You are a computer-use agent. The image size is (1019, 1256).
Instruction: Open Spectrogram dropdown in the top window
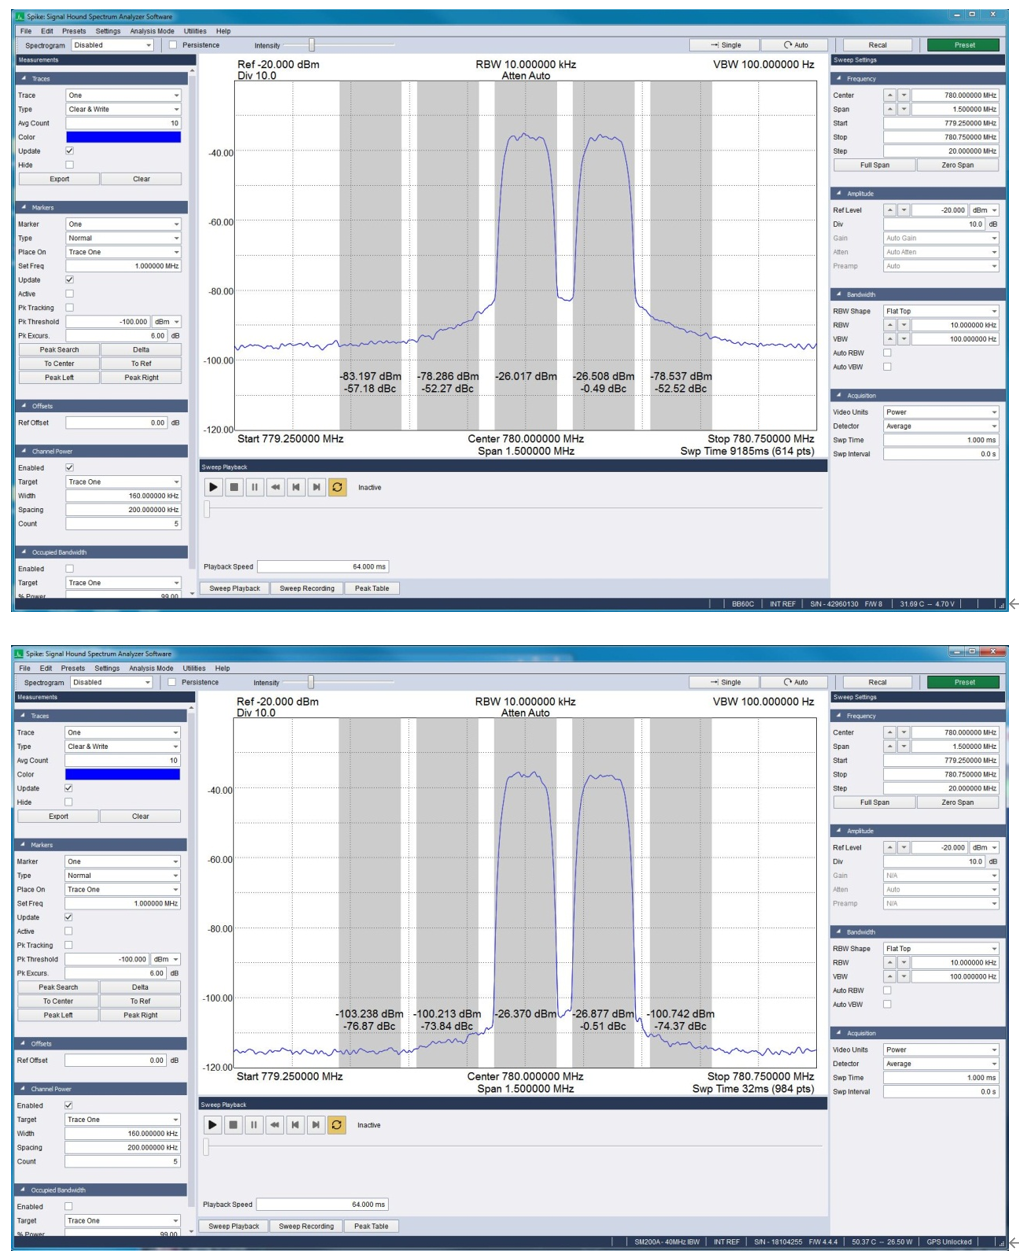[112, 45]
